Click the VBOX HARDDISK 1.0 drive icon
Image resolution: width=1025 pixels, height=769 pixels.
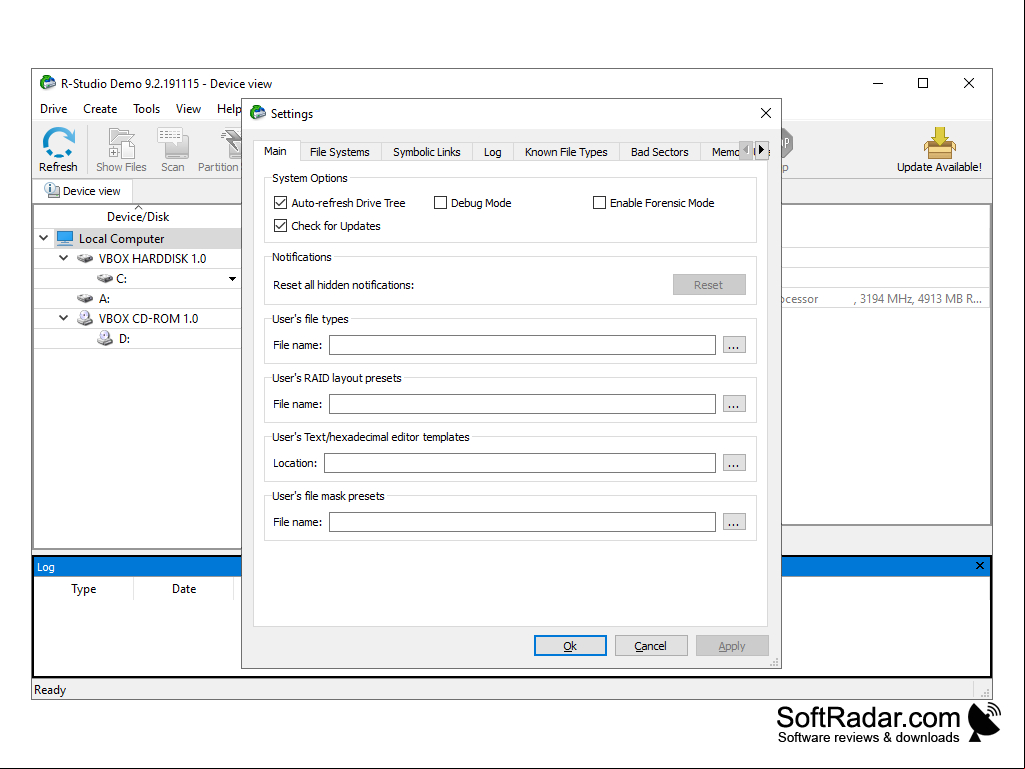[85, 258]
